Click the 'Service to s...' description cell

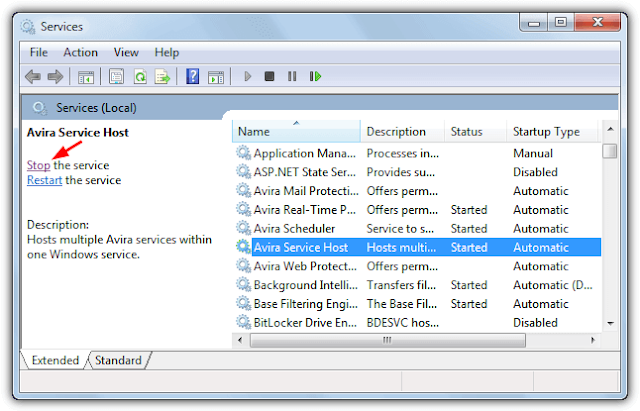click(400, 228)
